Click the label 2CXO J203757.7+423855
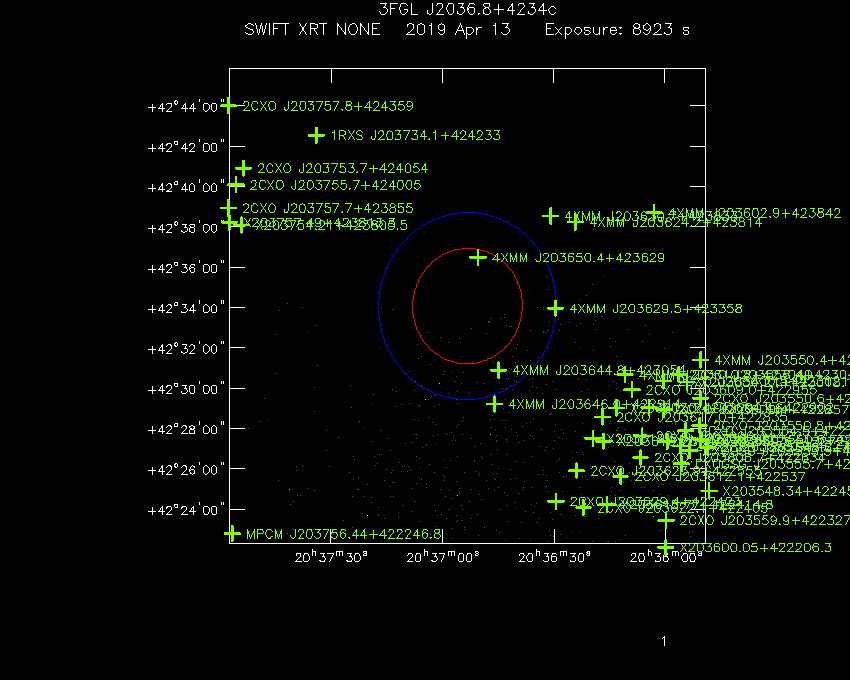Image resolution: width=850 pixels, height=680 pixels. point(328,208)
